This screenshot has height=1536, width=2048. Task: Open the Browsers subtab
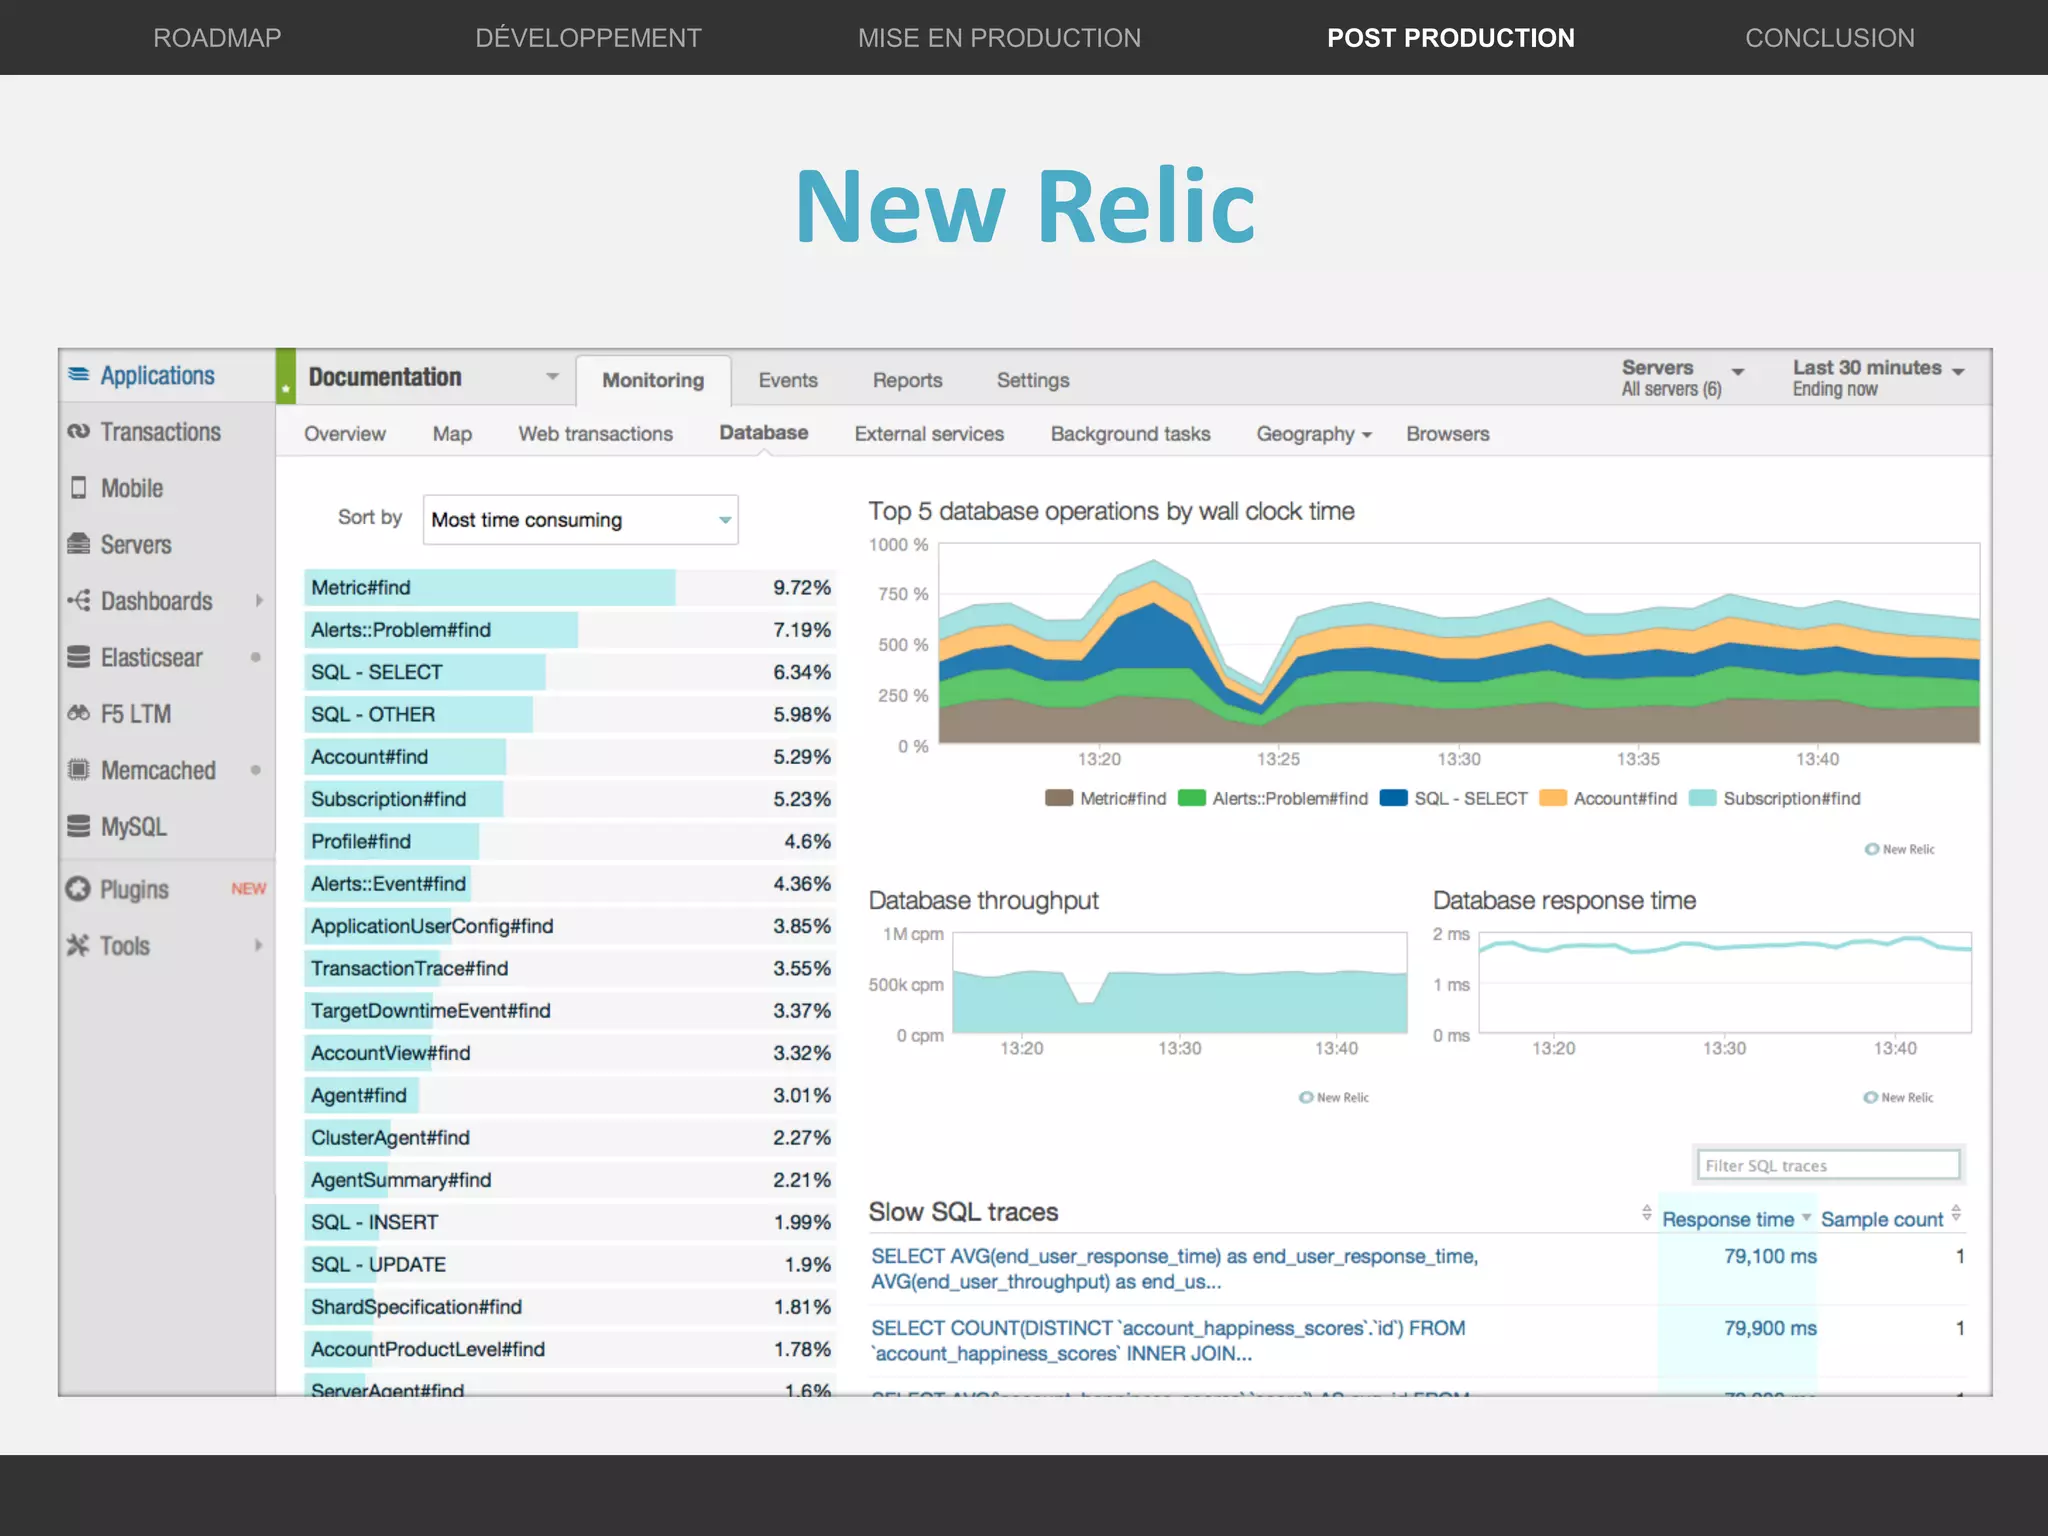[x=1447, y=434]
